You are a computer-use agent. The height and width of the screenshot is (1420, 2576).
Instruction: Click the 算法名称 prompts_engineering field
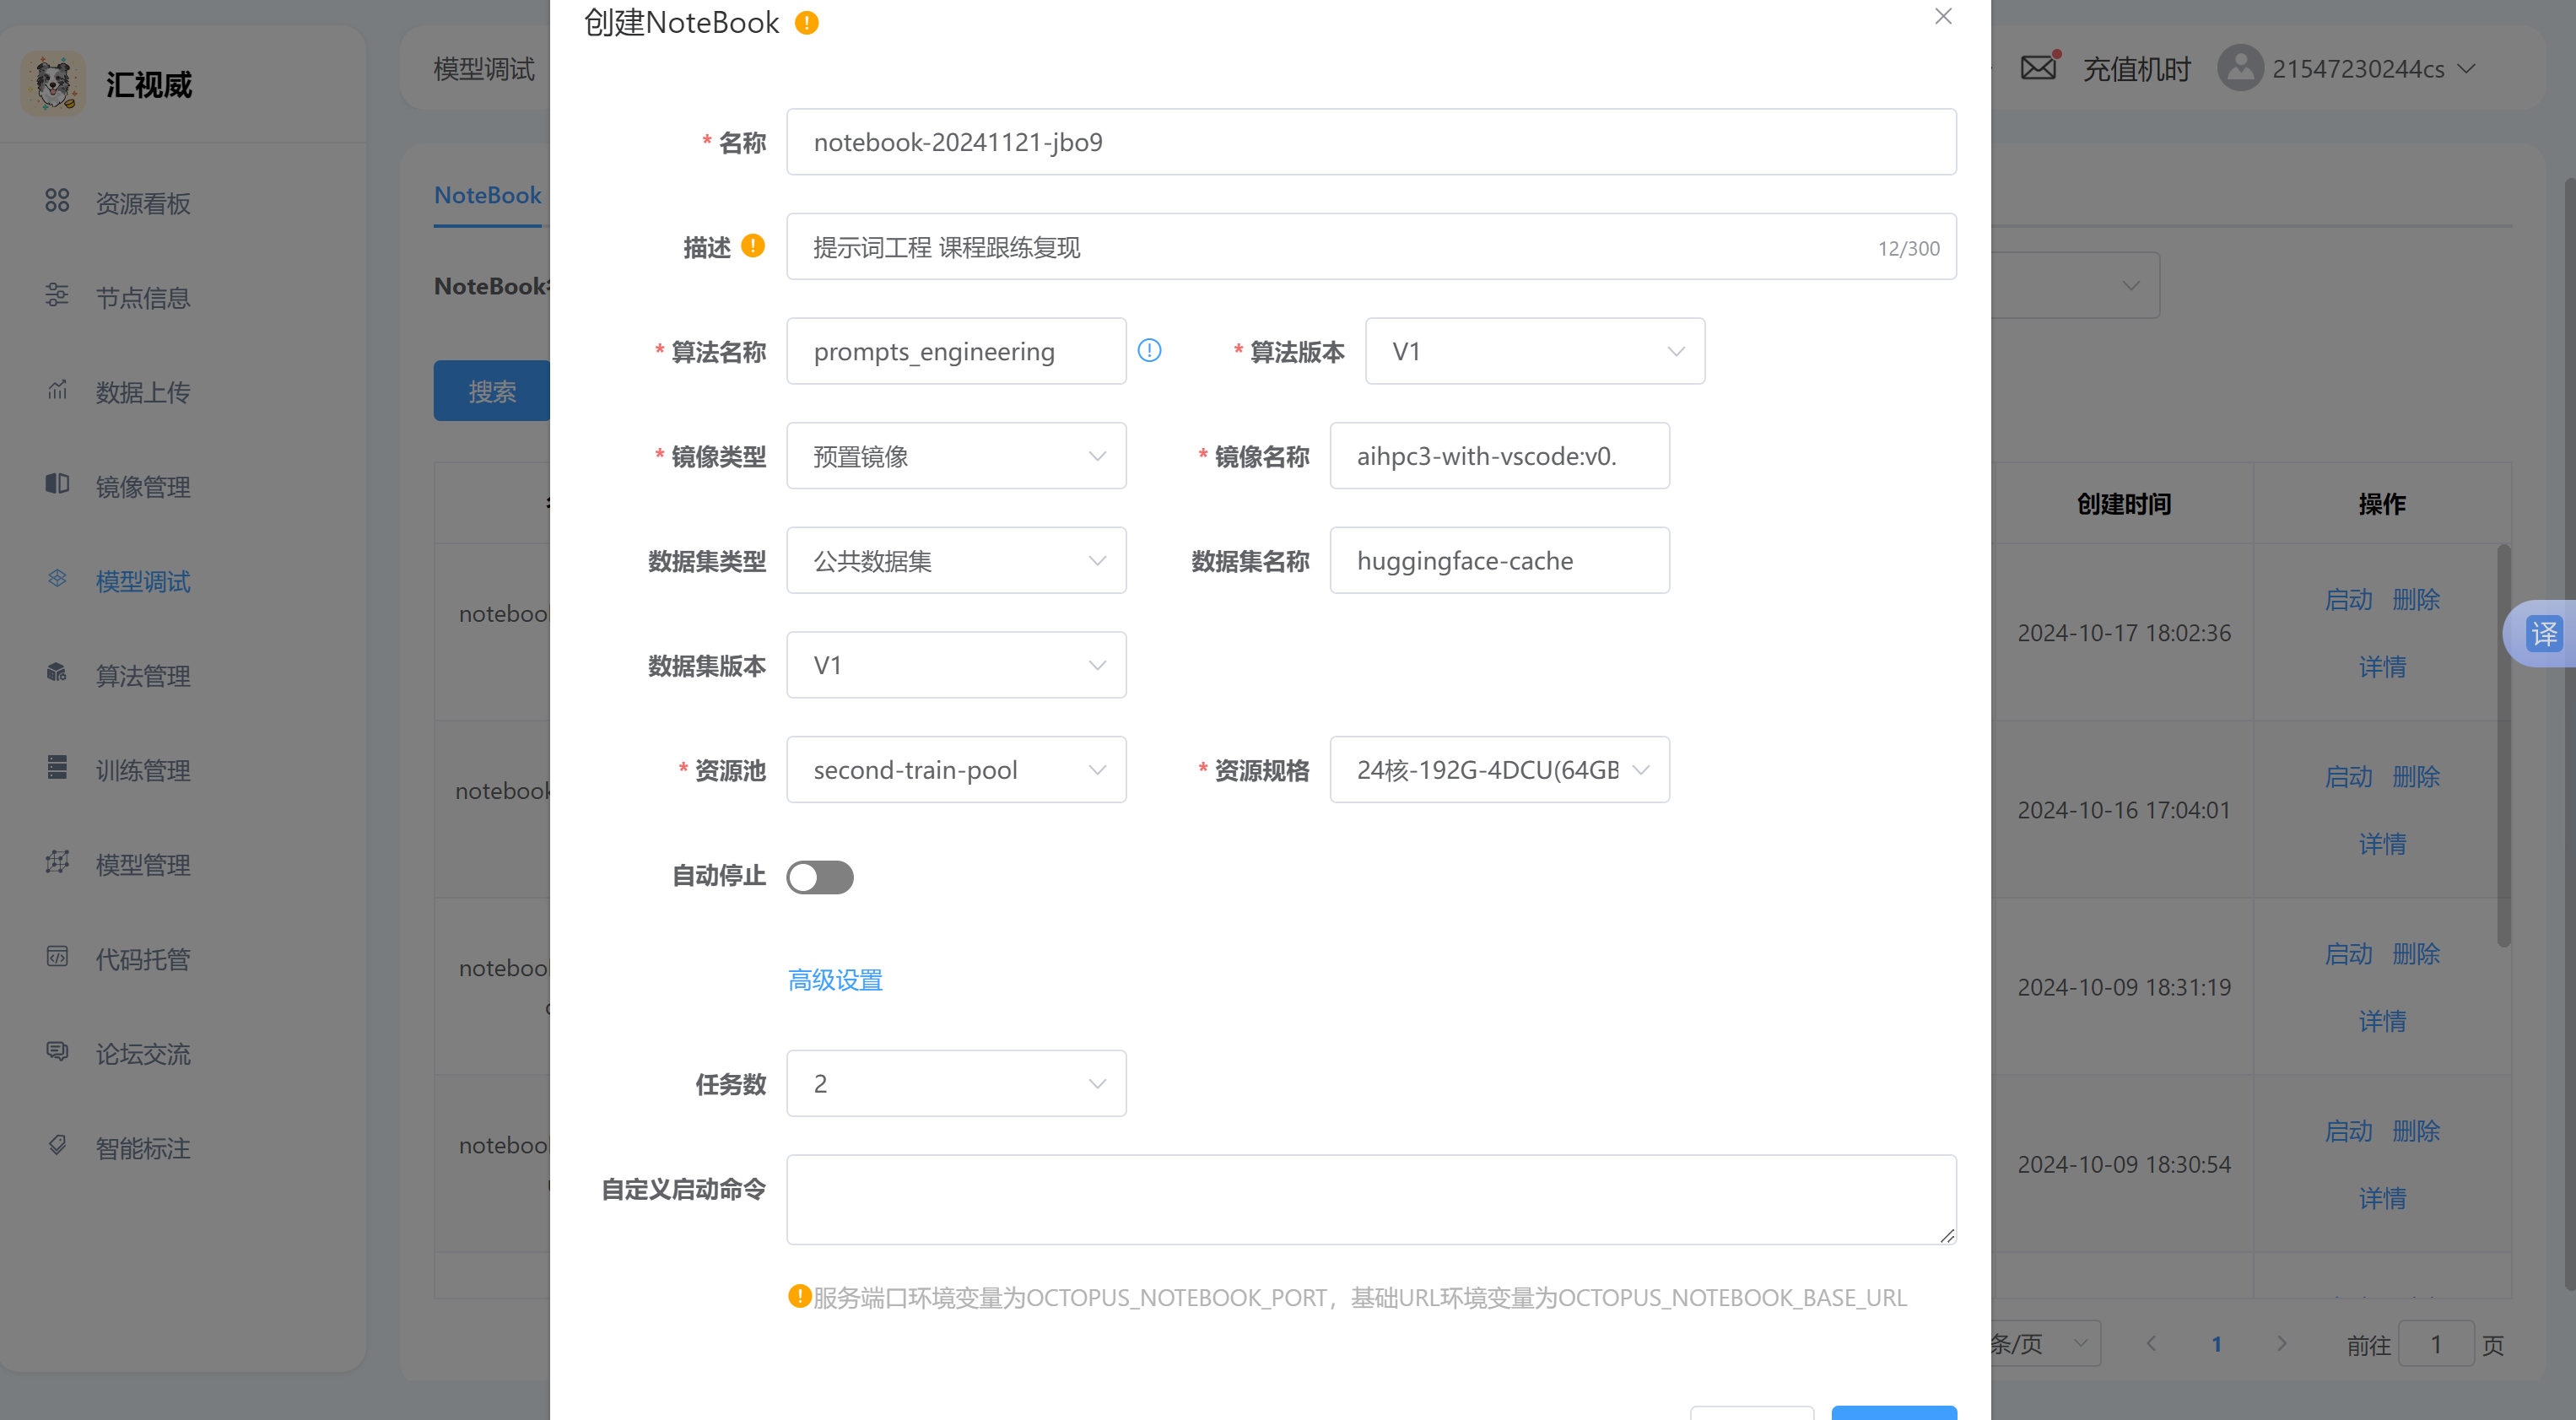coord(956,351)
